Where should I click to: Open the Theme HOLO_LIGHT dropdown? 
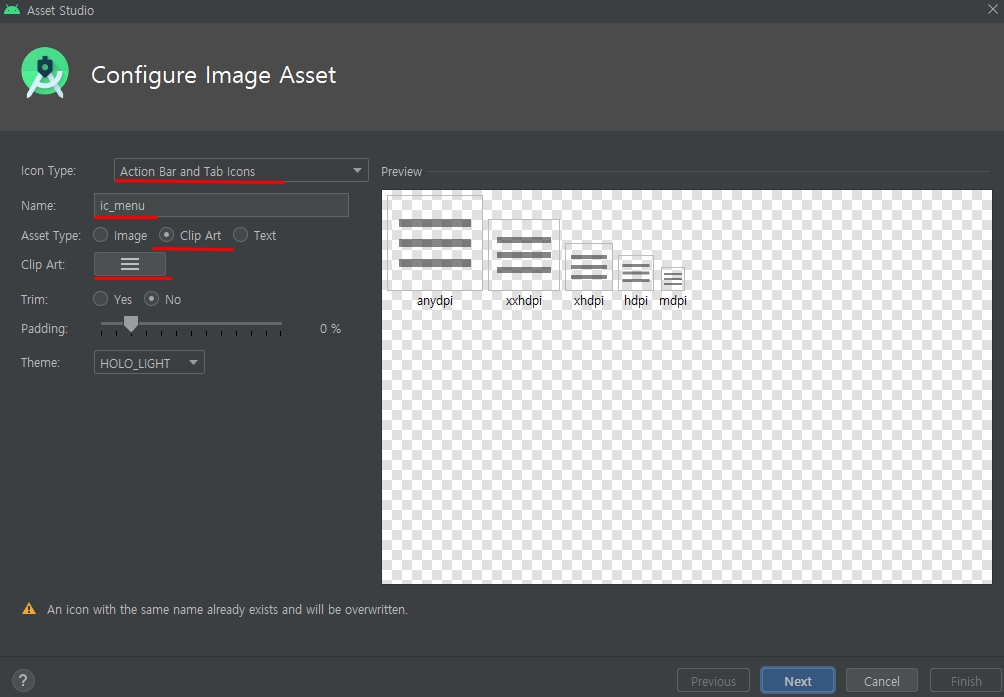(x=149, y=363)
